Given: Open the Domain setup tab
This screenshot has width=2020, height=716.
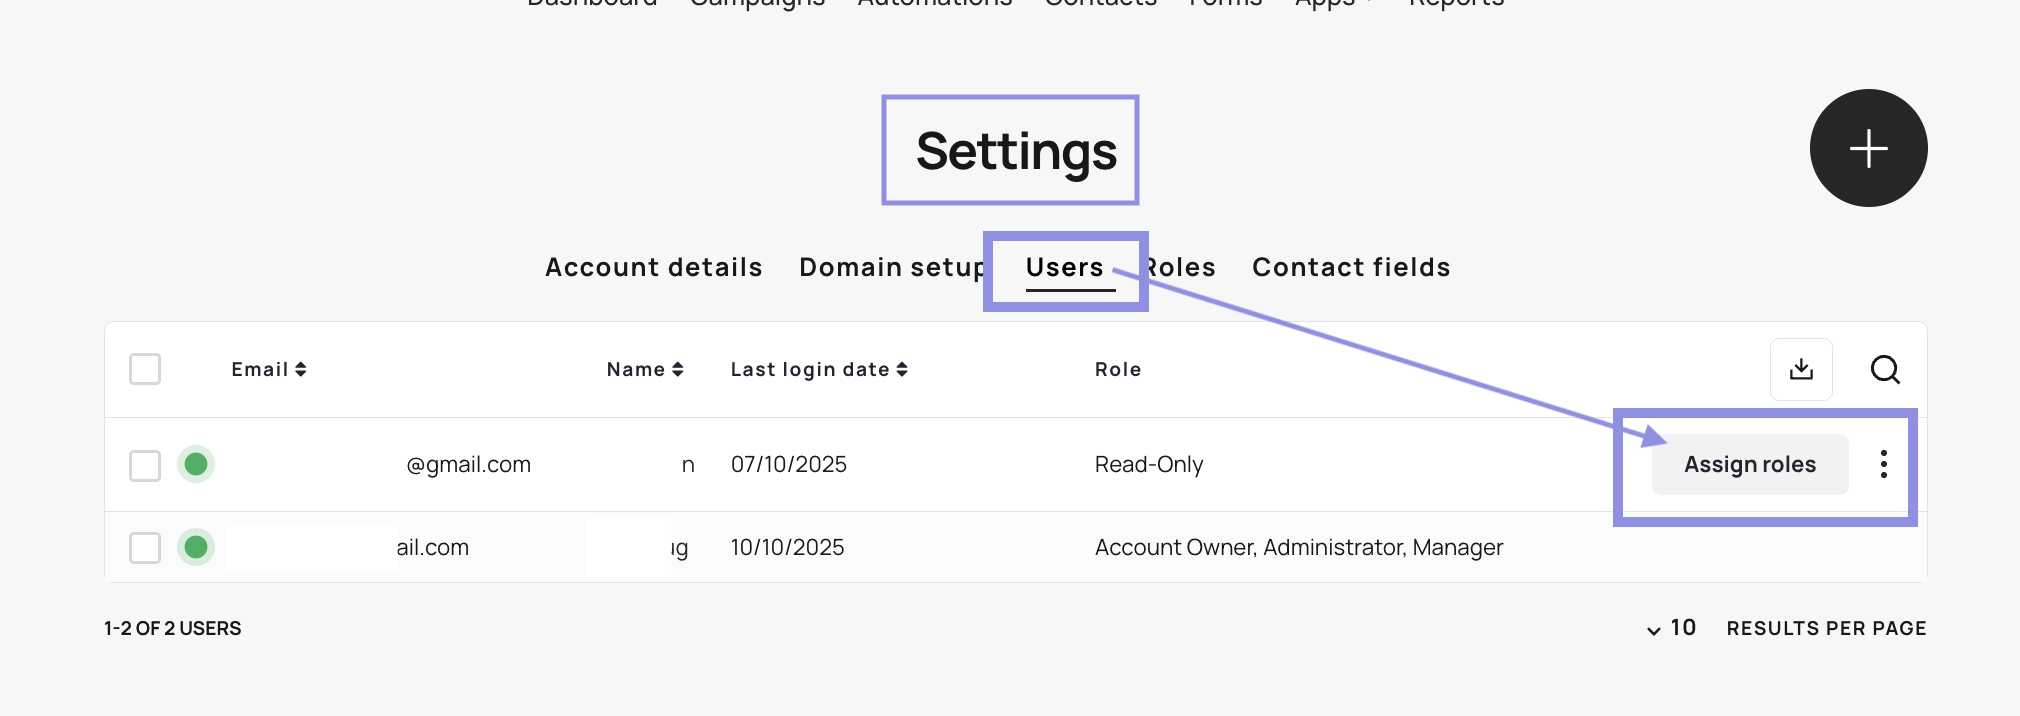Looking at the screenshot, I should pyautogui.click(x=890, y=267).
